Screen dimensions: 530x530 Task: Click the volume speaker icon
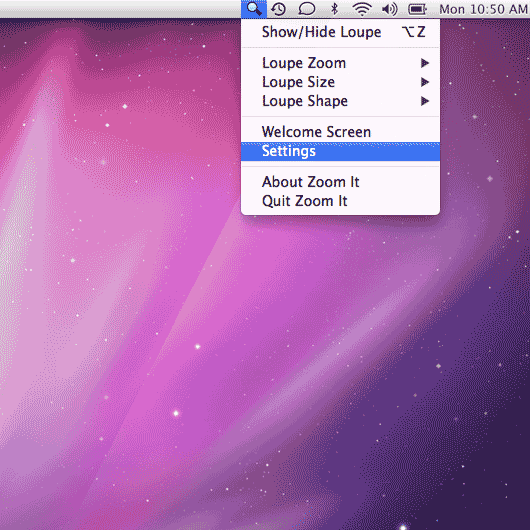click(389, 9)
